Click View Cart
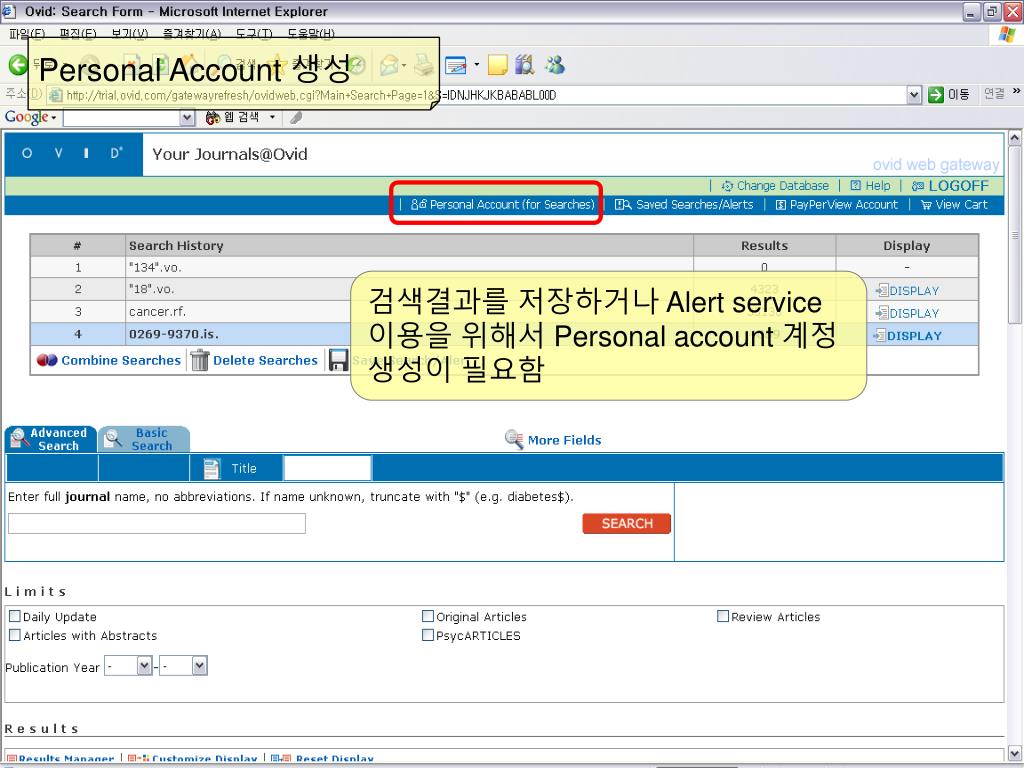Screen dimensions: 1024x768 [954, 204]
